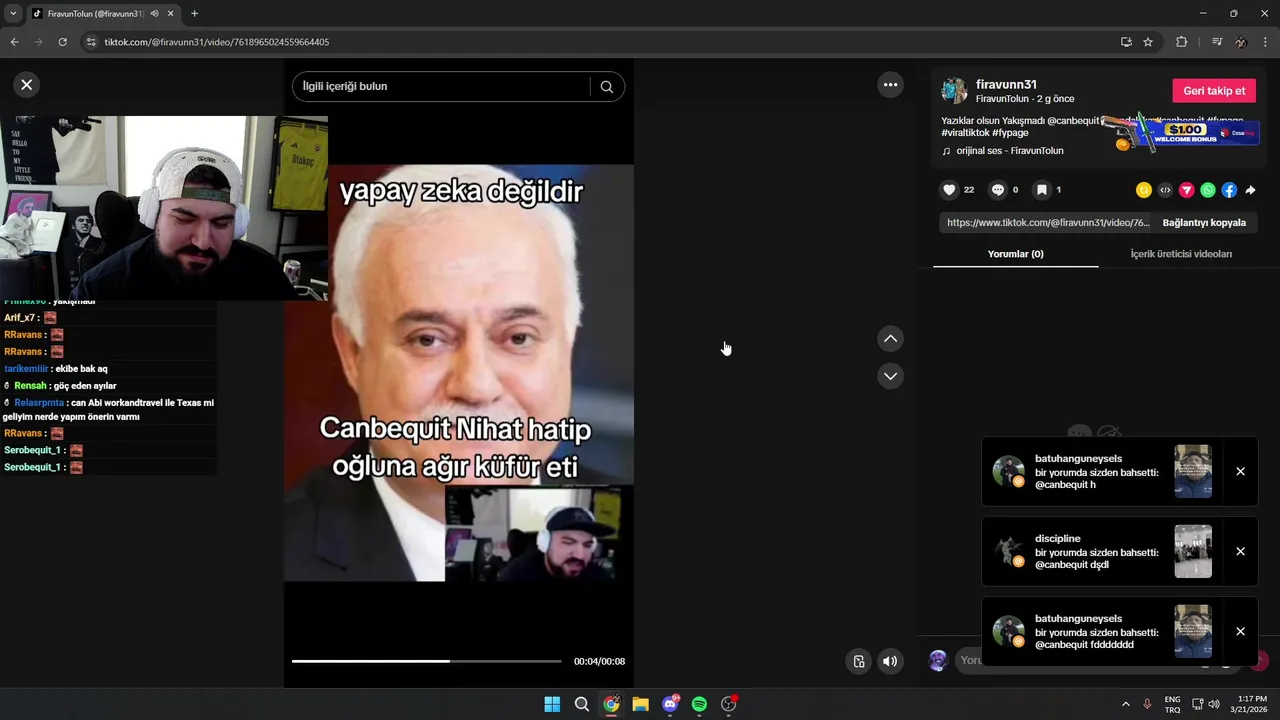
Task: Open clock showing 1:17 PM
Action: [1251, 704]
